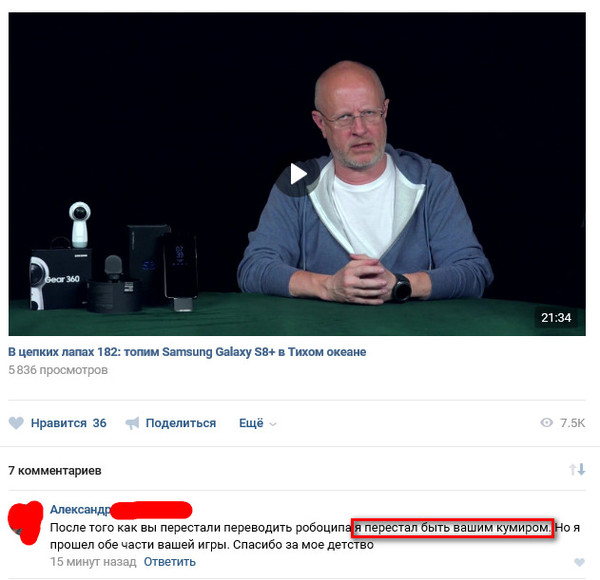
Task: Open video title 'В цепких лапах 182'
Action: [x=187, y=352]
